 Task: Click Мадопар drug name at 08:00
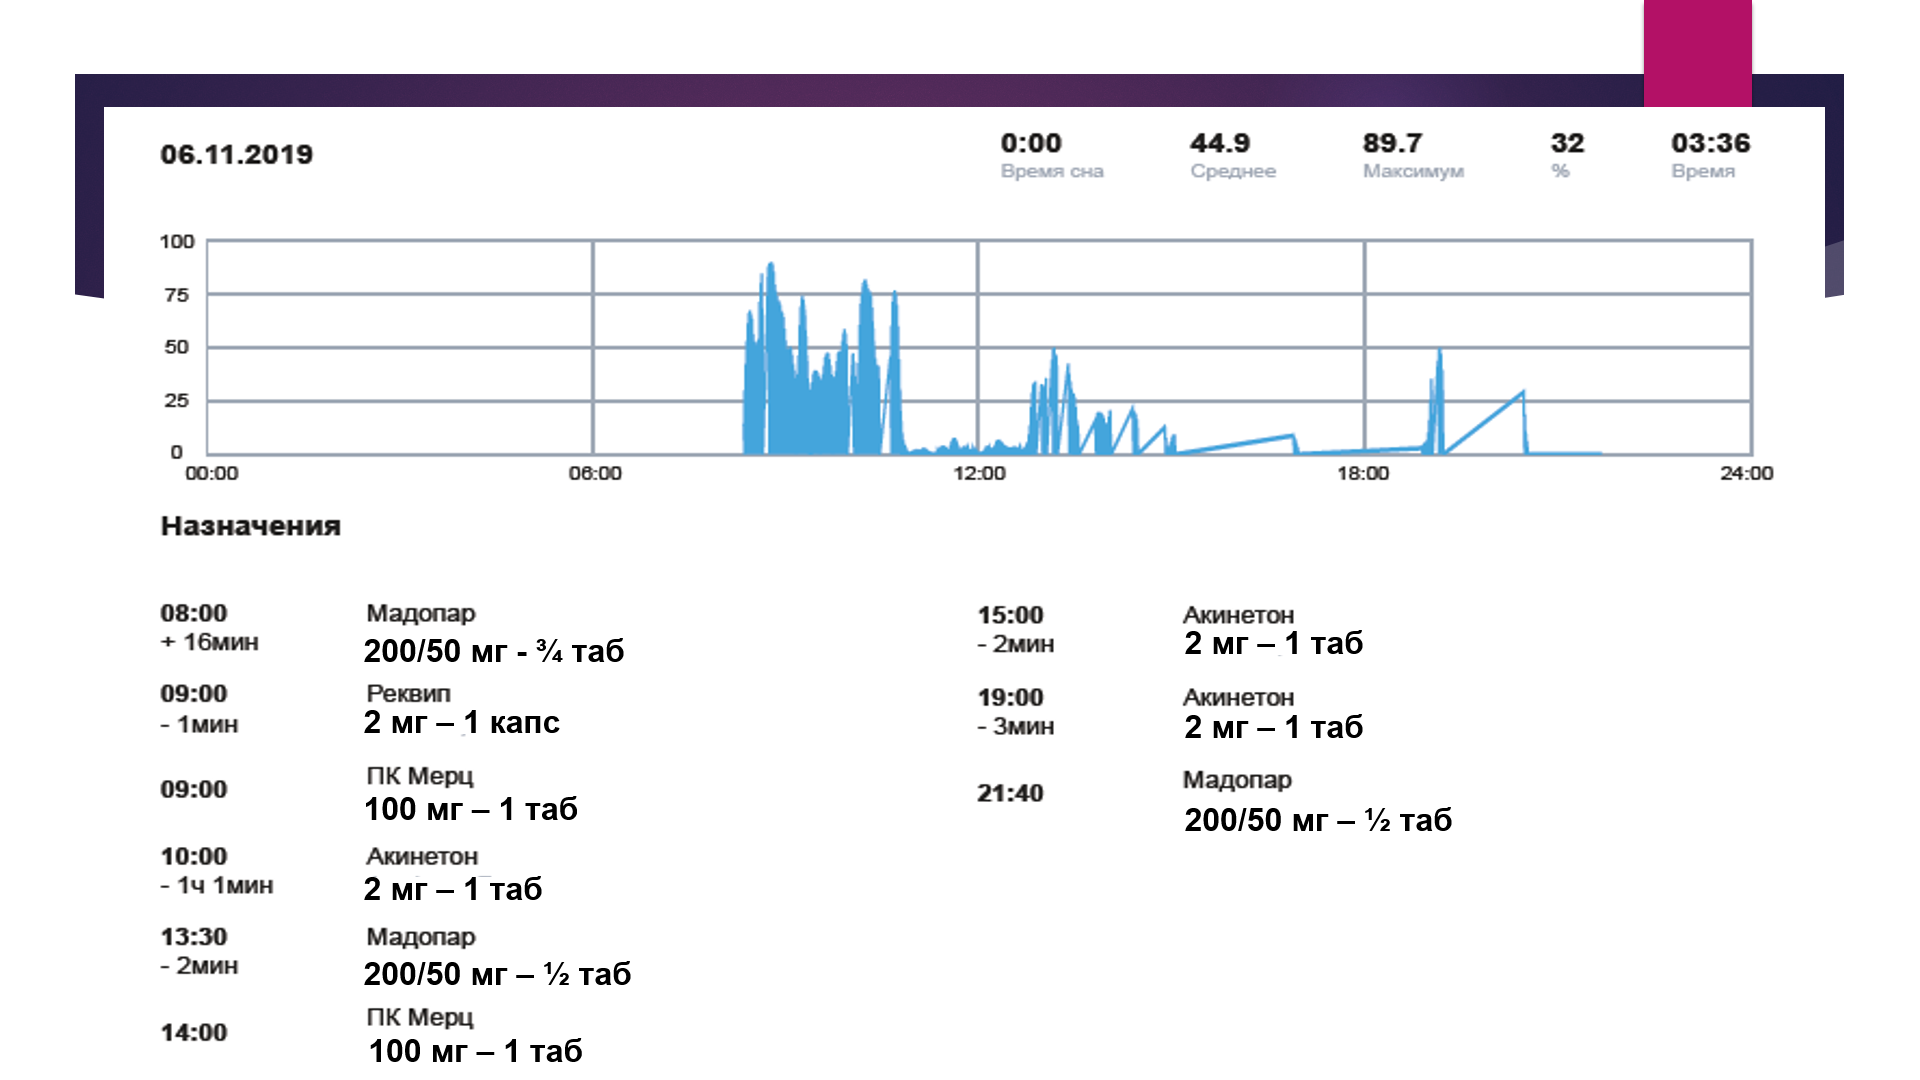(420, 613)
